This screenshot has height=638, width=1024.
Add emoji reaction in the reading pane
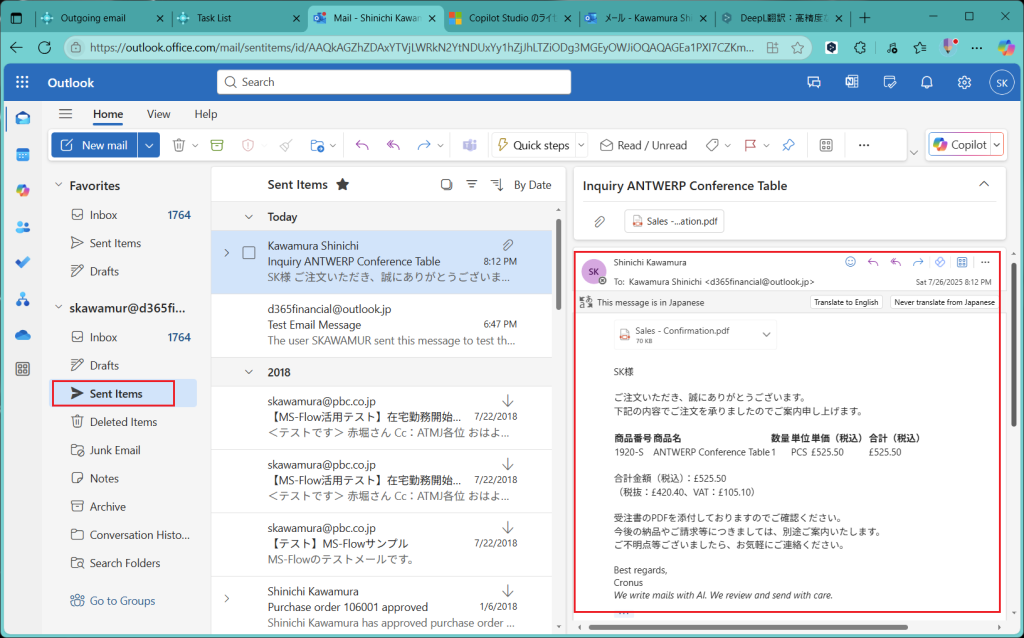click(x=850, y=262)
